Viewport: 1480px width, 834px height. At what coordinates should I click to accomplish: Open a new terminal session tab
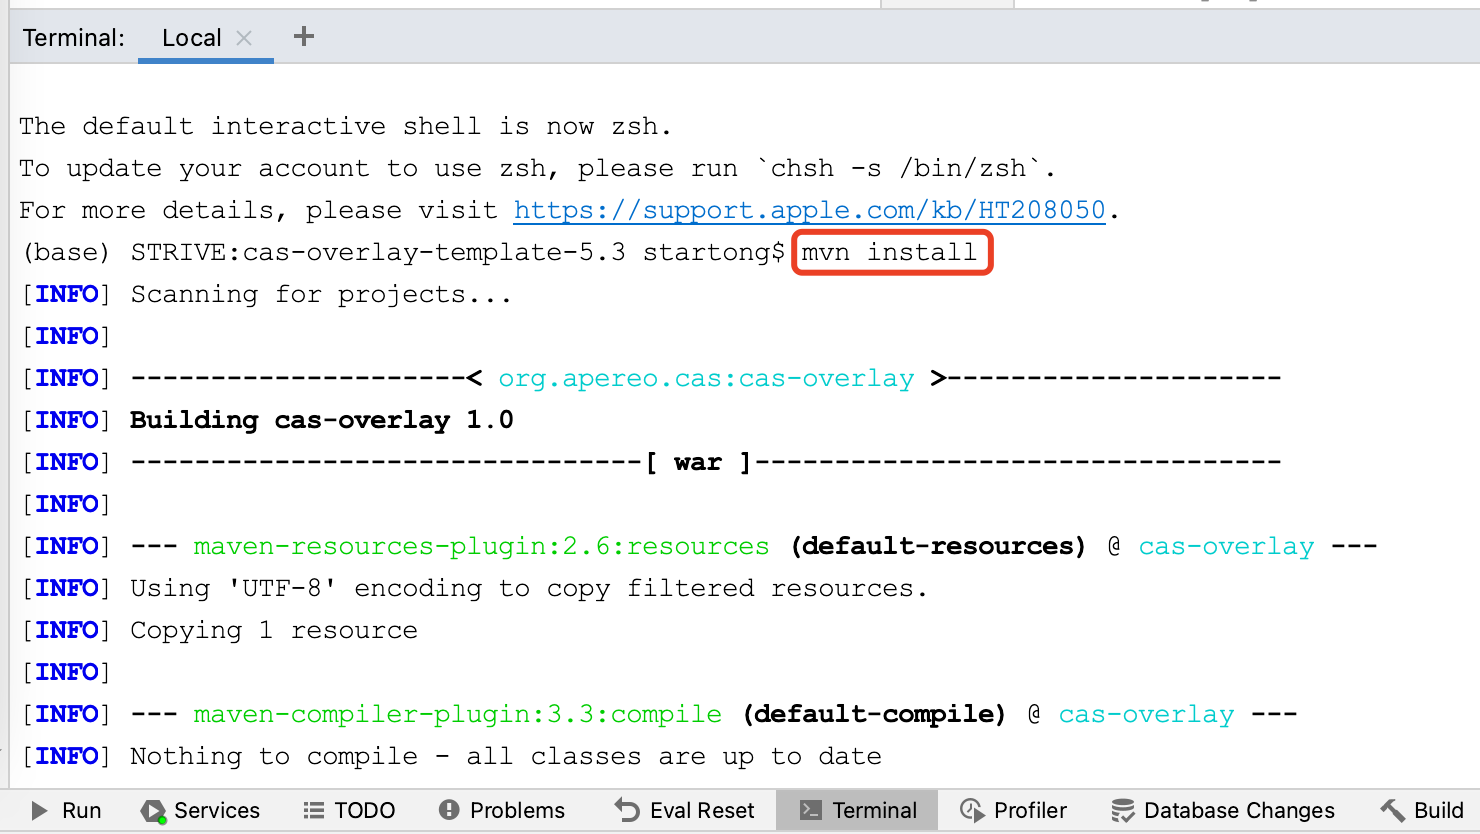[304, 37]
